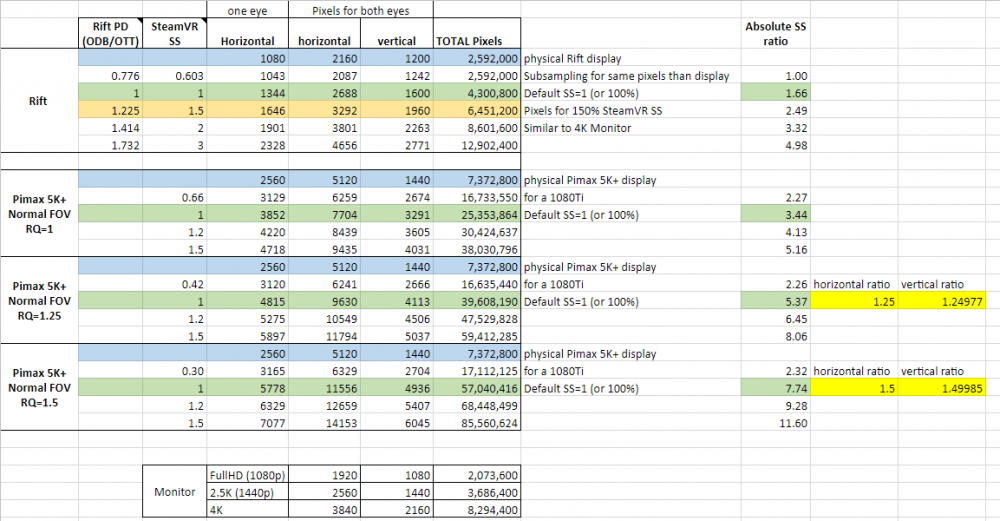
Task: Select the cell containing 9435
Action: (324, 249)
